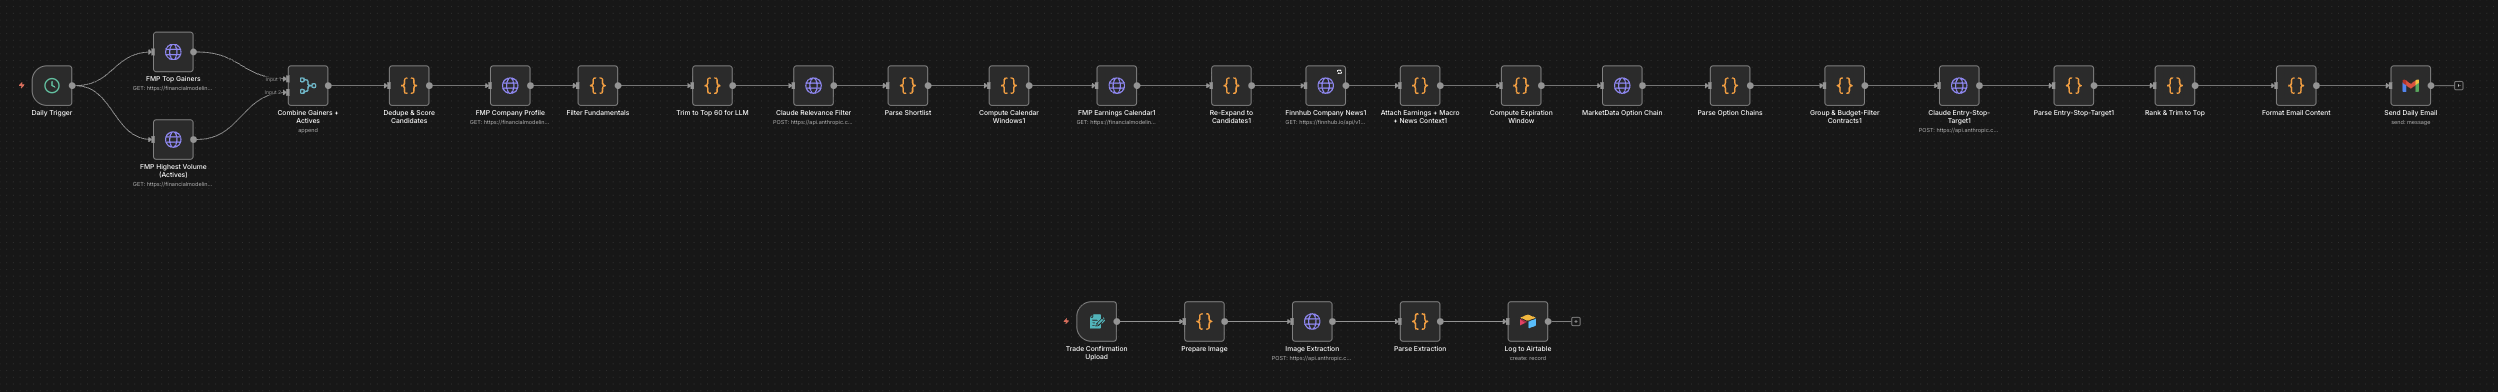
Task: Click the trigger bolt beside Daily Trigger
Action: click(x=22, y=86)
